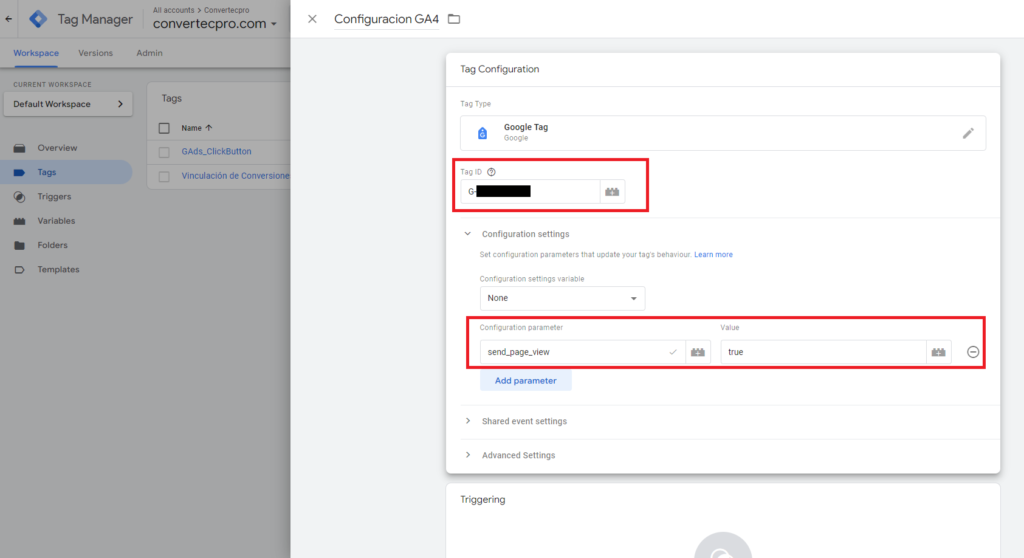Open Variables in the sidebar
1024x558 pixels.
[x=56, y=221]
